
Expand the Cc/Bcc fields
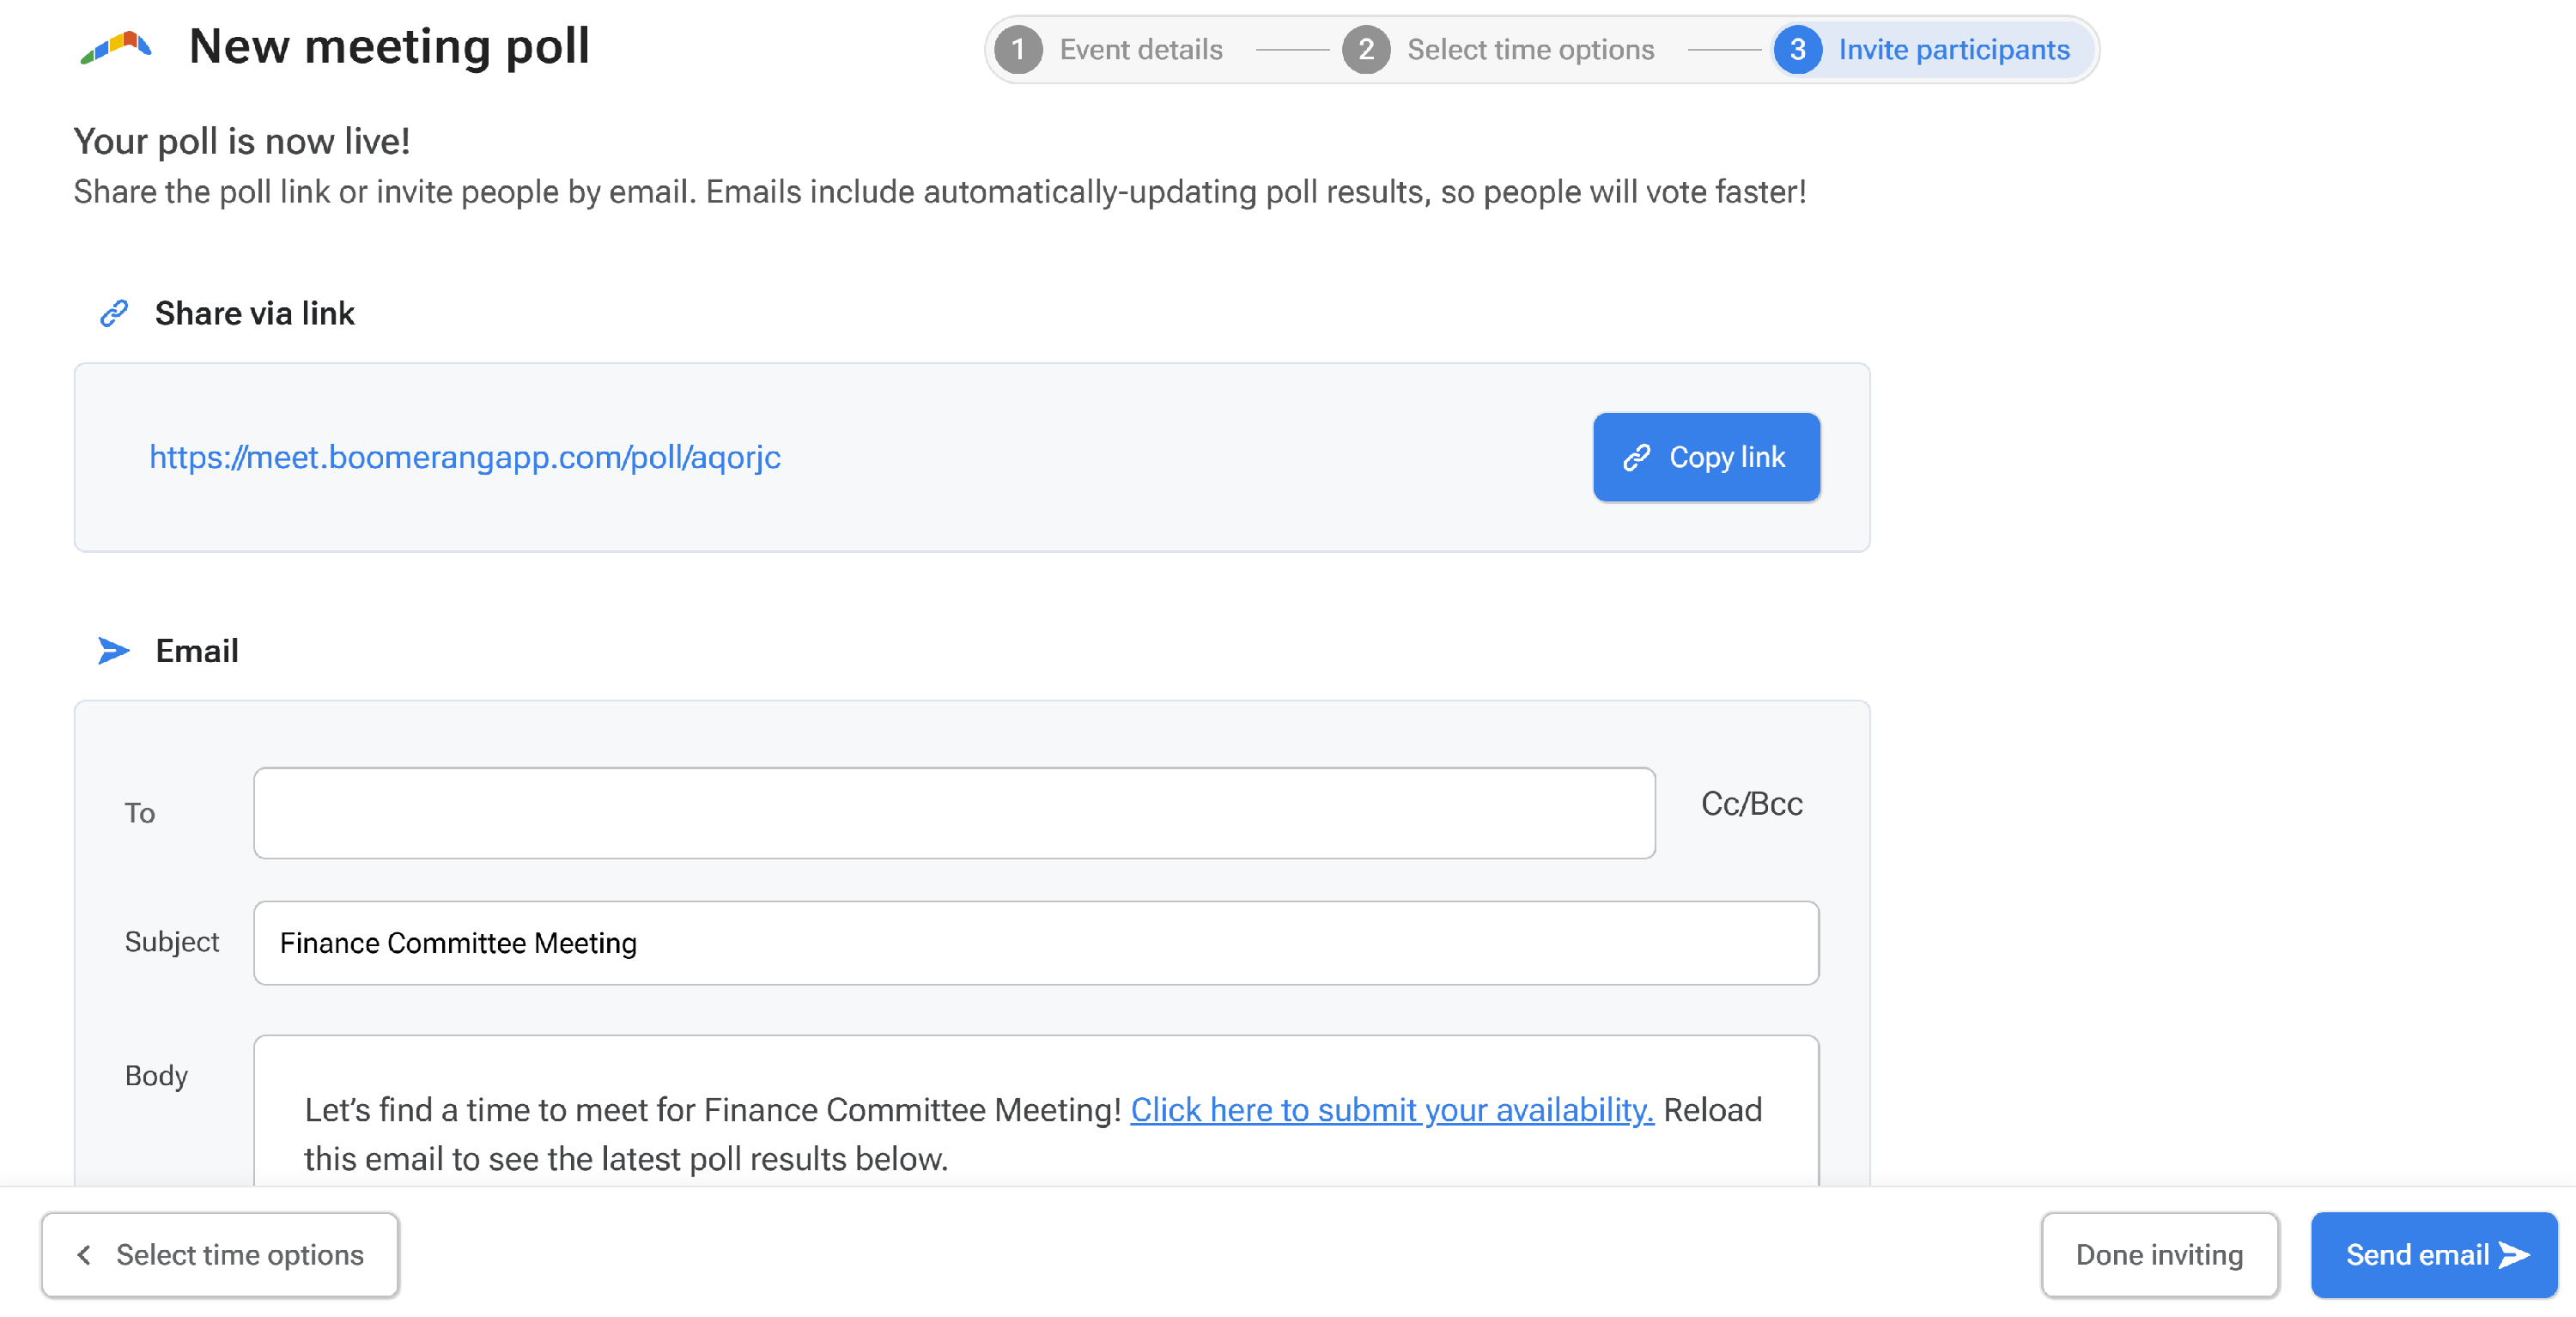coord(1751,804)
